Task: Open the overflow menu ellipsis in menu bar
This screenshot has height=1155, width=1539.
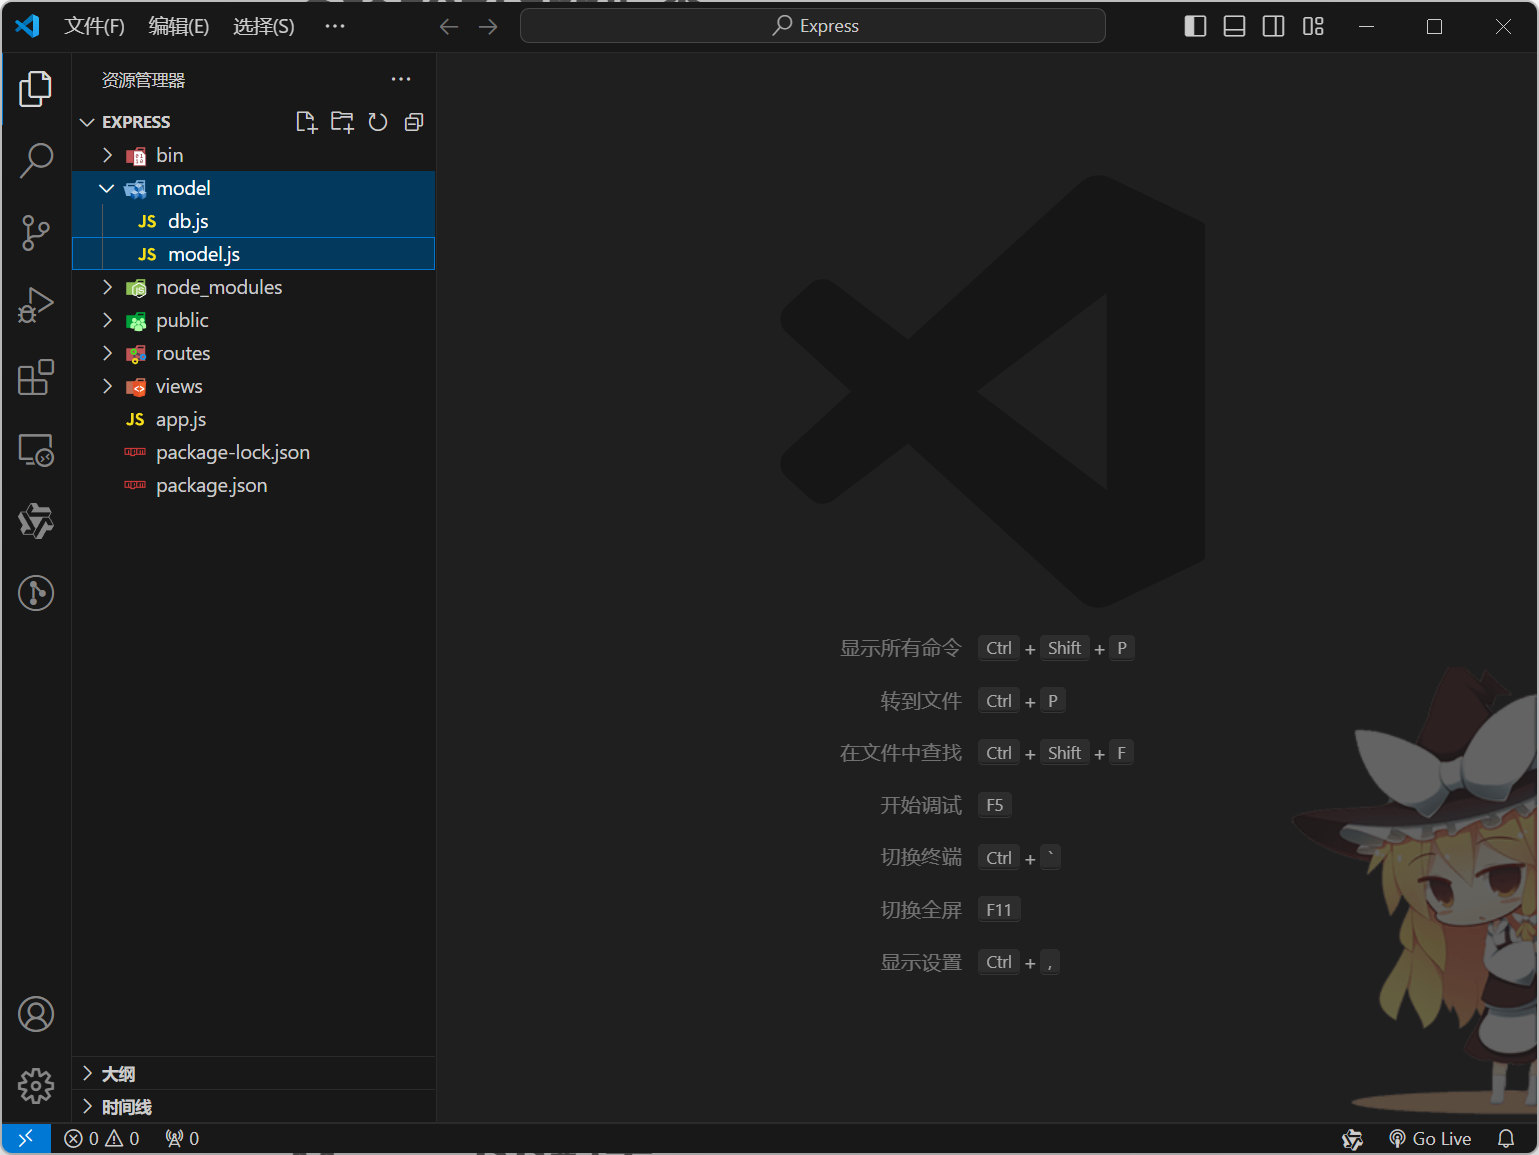Action: 335,26
